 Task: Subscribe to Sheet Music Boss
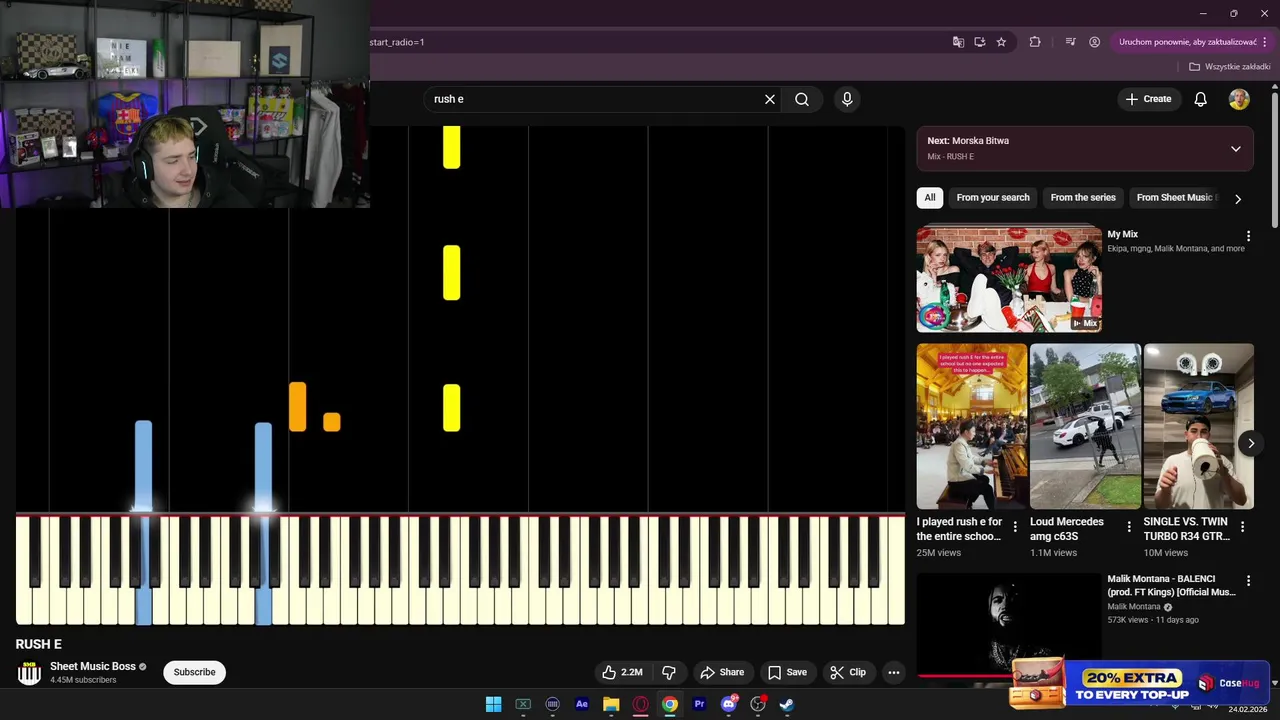194,672
